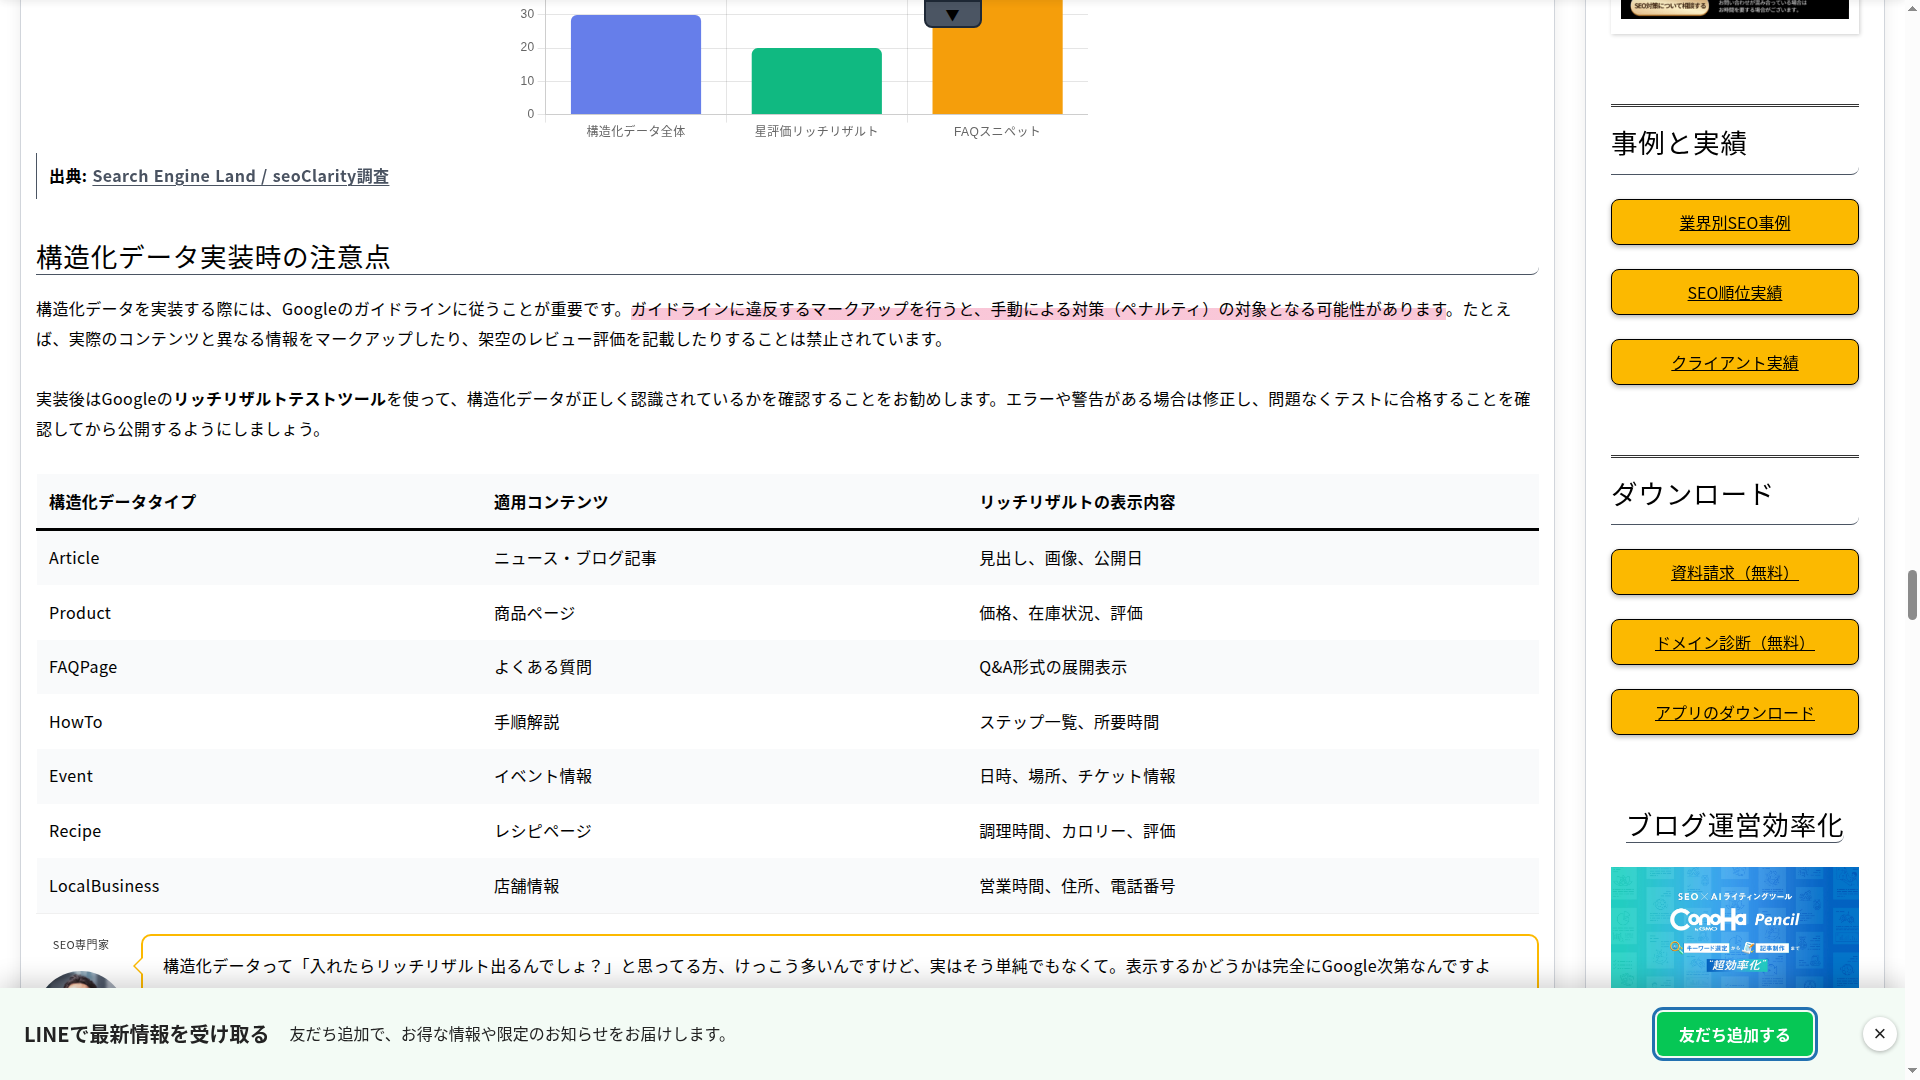Click the dark down-arrow tooltip over the chart

point(952,13)
